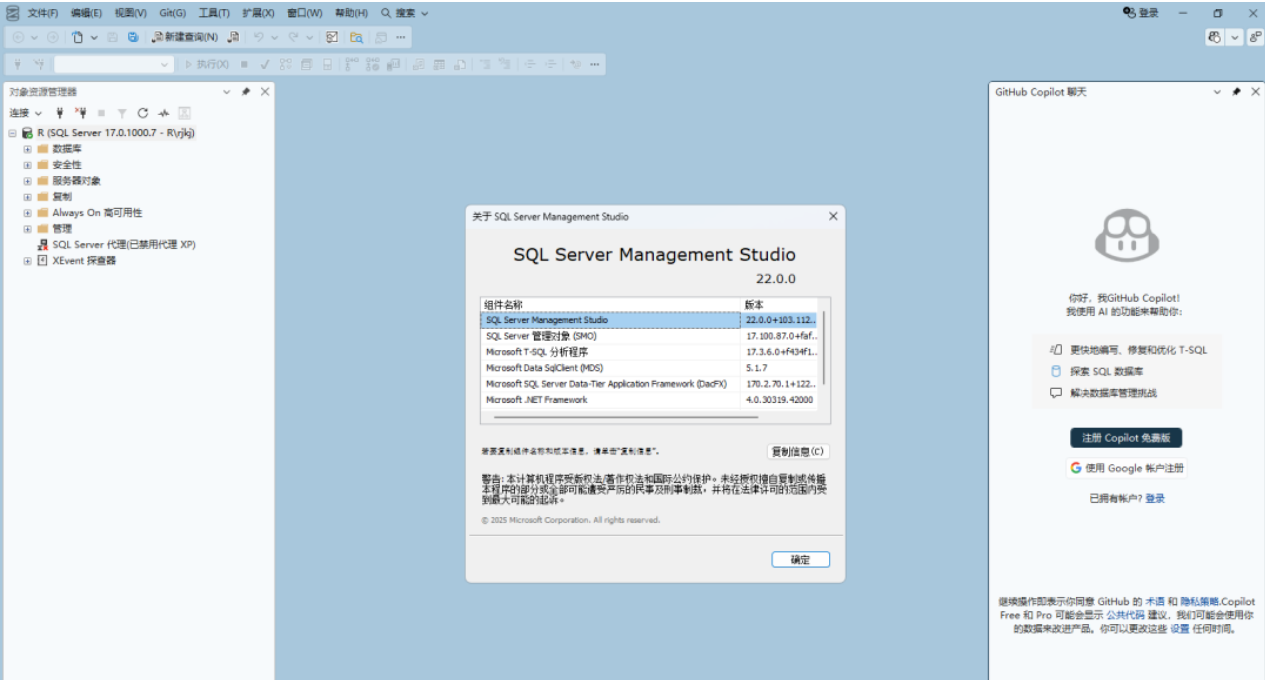Click the Filter funnel icon in Object Explorer

[x=122, y=113]
